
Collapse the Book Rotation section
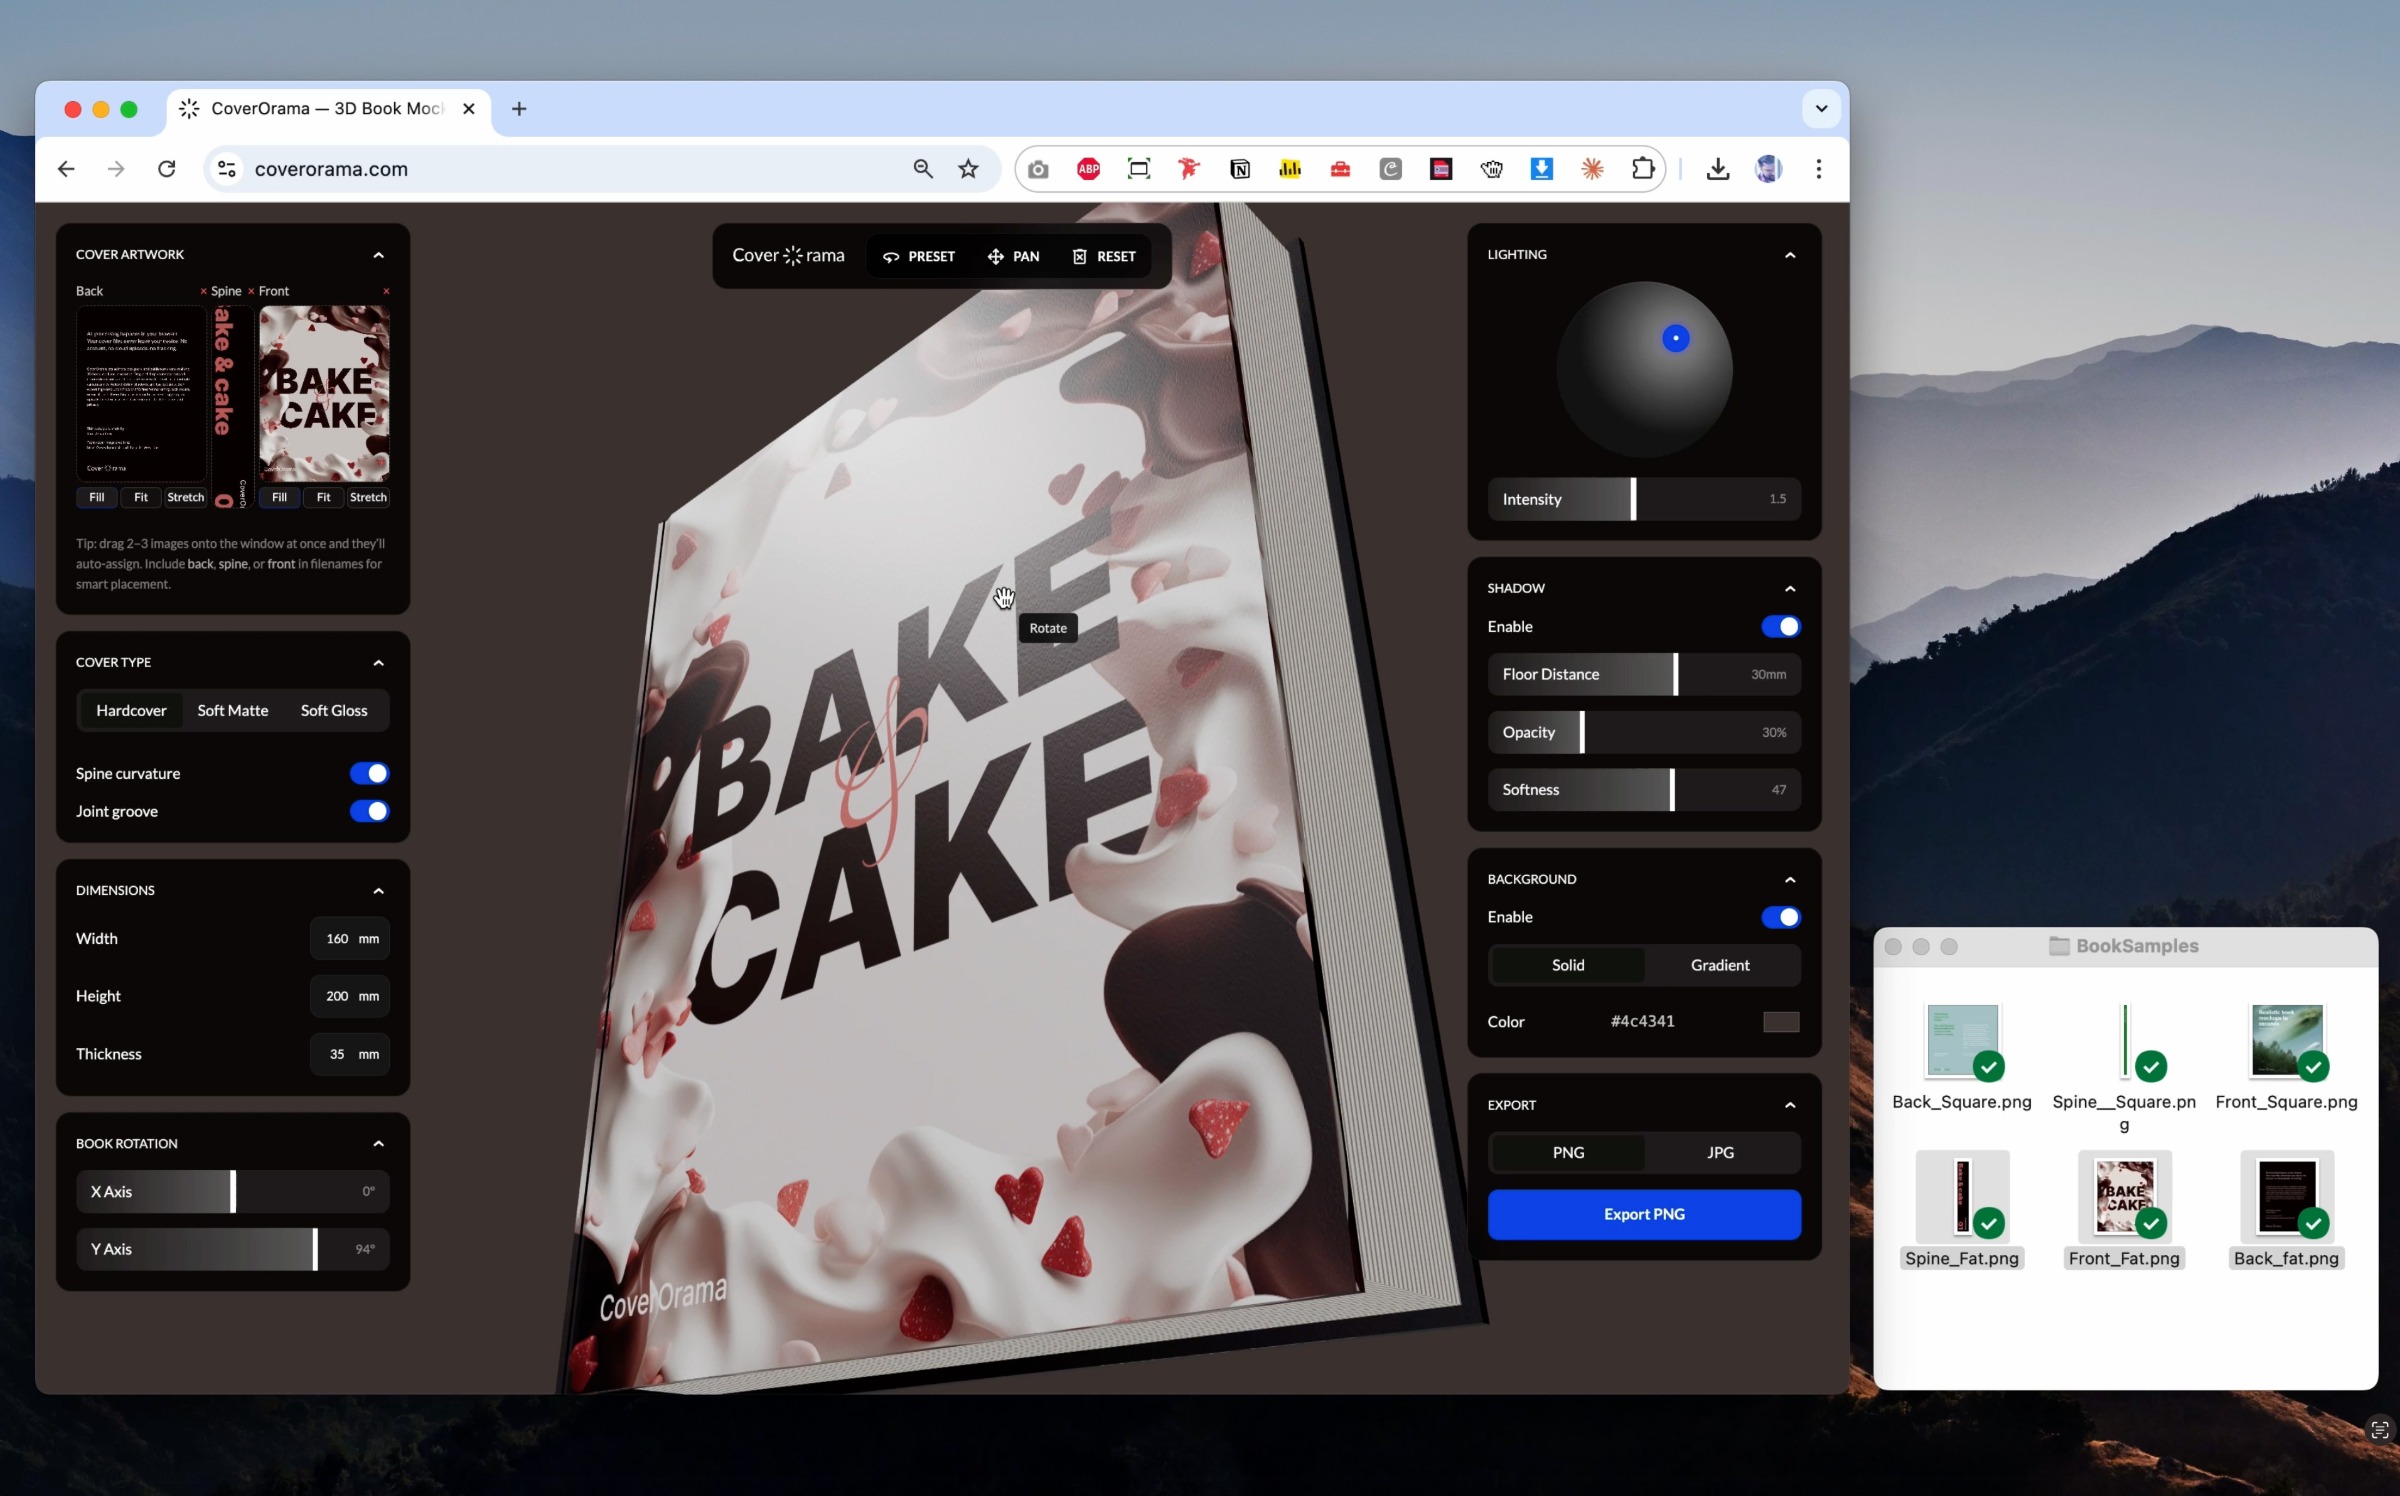click(379, 1143)
